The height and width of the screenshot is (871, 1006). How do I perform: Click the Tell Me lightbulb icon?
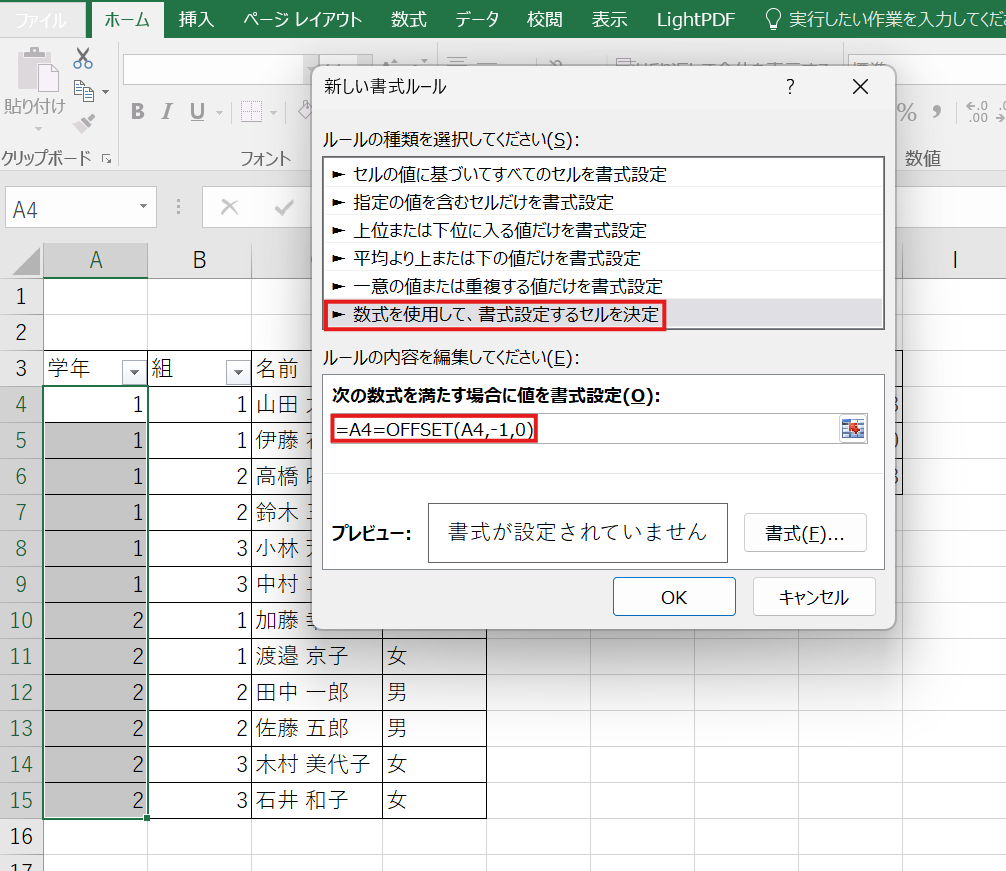[x=772, y=19]
